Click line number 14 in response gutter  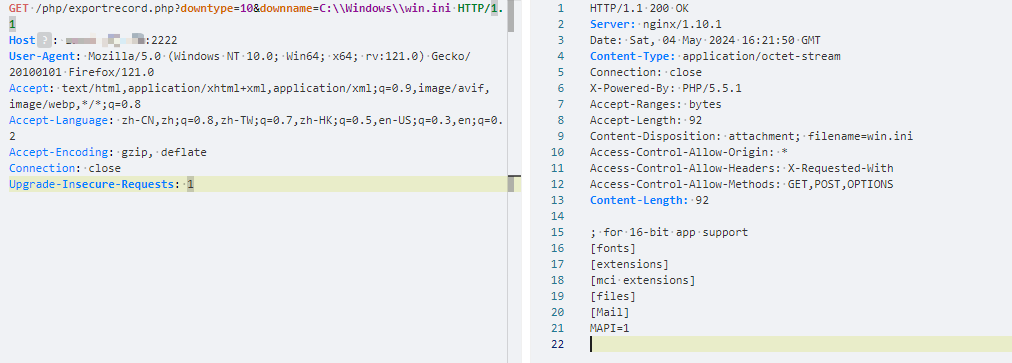(x=557, y=216)
